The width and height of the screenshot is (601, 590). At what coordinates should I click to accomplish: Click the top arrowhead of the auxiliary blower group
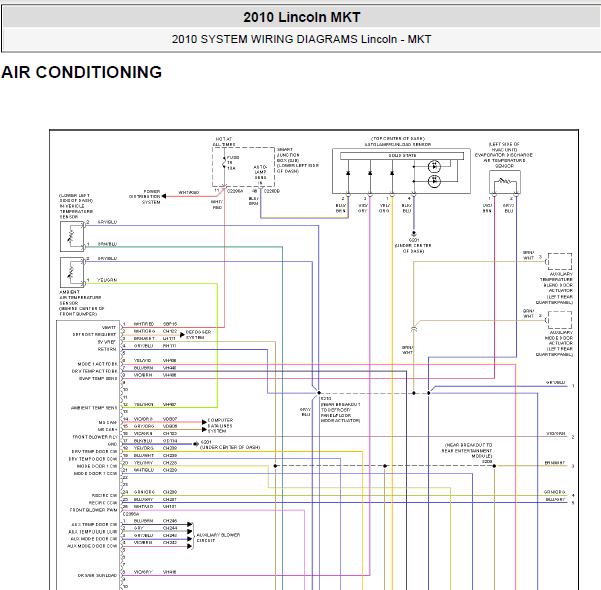[190, 524]
